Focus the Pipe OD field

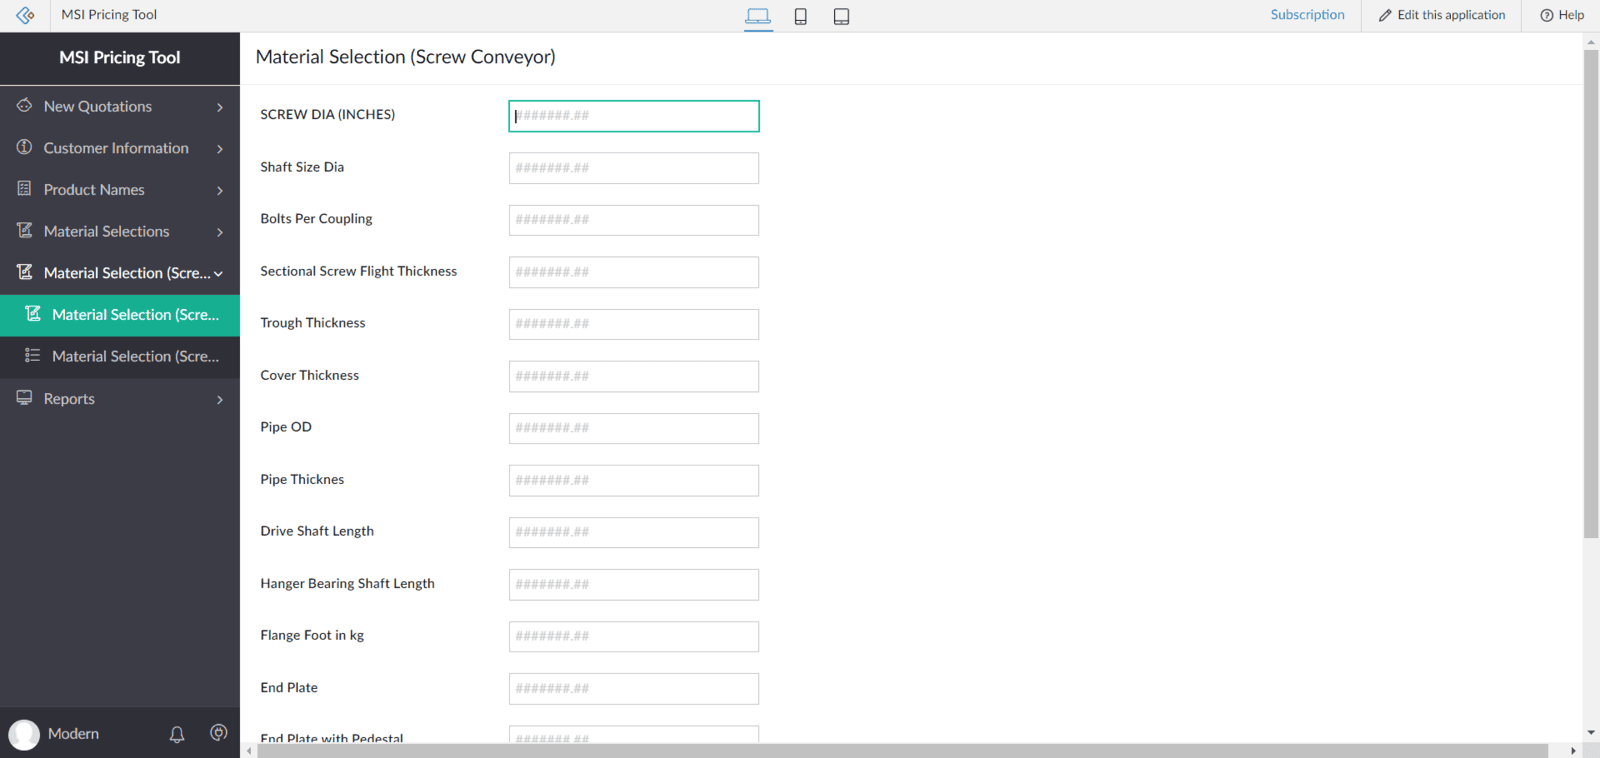634,428
